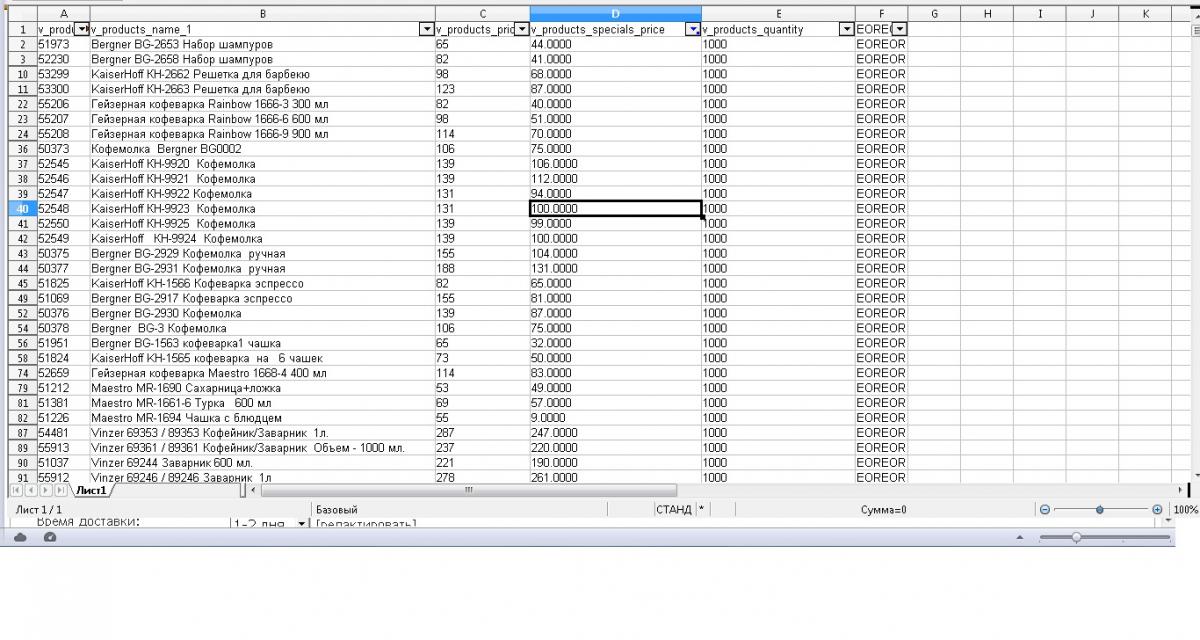Select column A by its header
1200x640 pixels.
click(x=63, y=14)
